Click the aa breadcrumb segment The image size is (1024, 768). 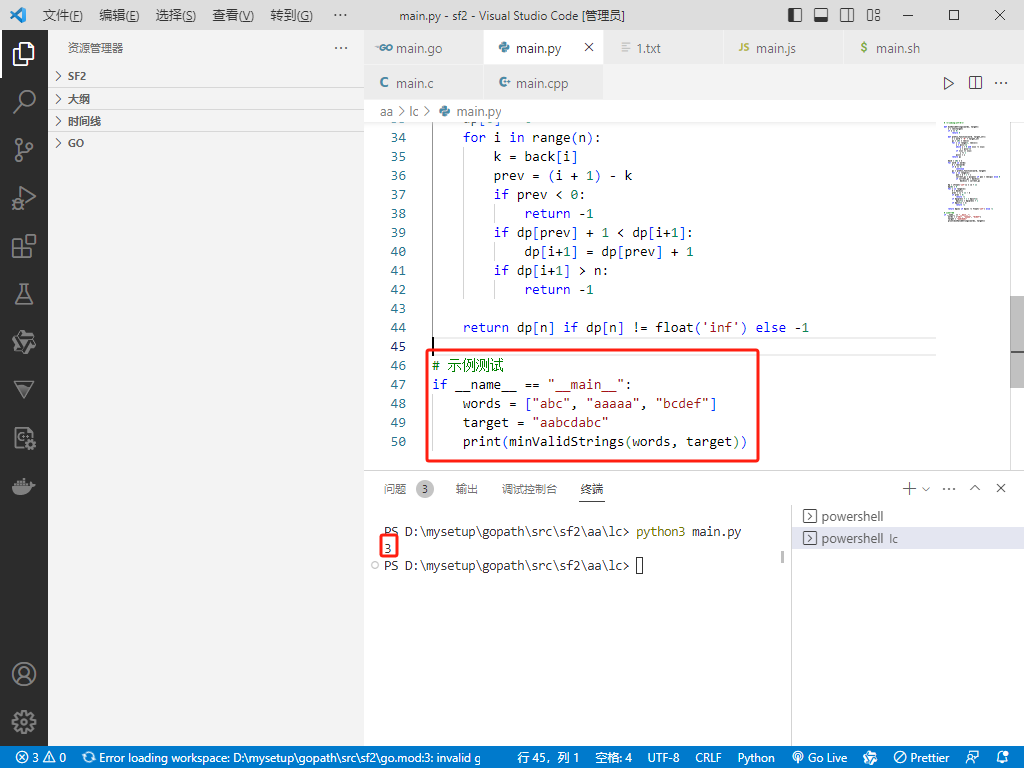pos(386,112)
